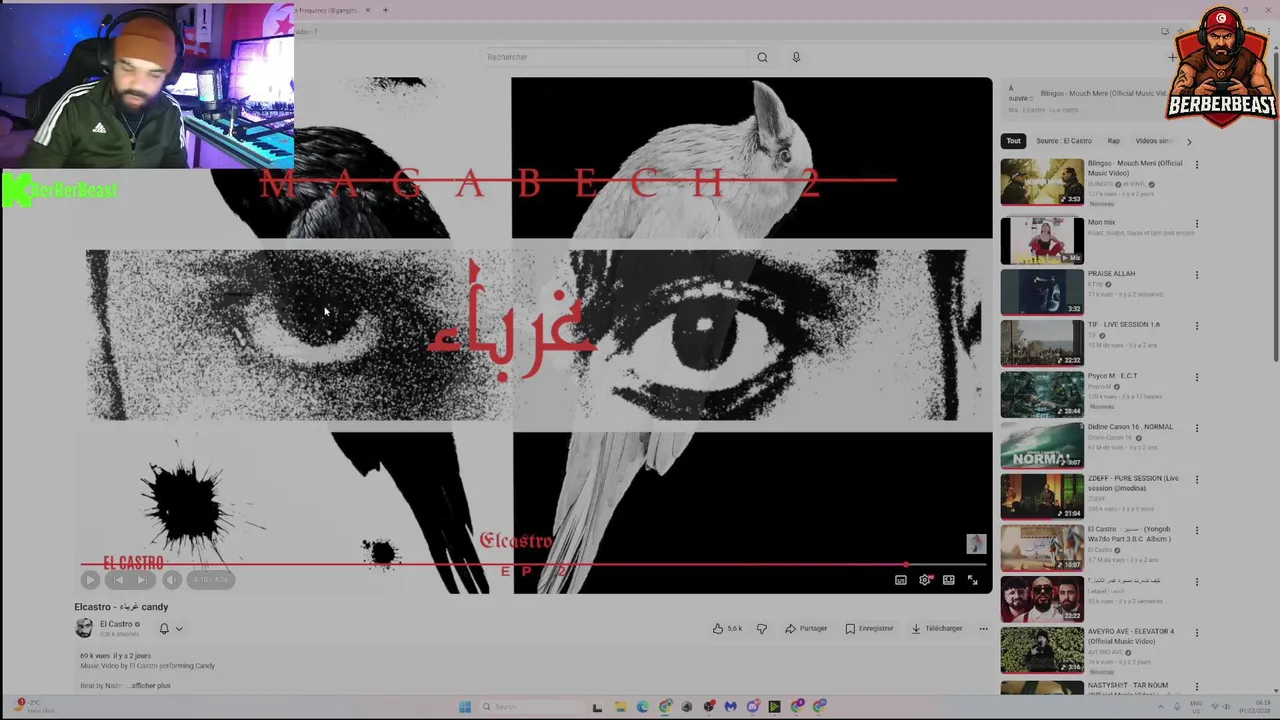Viewport: 1280px width, 720px height.
Task: Select the Tout filter chip
Action: pos(1013,141)
